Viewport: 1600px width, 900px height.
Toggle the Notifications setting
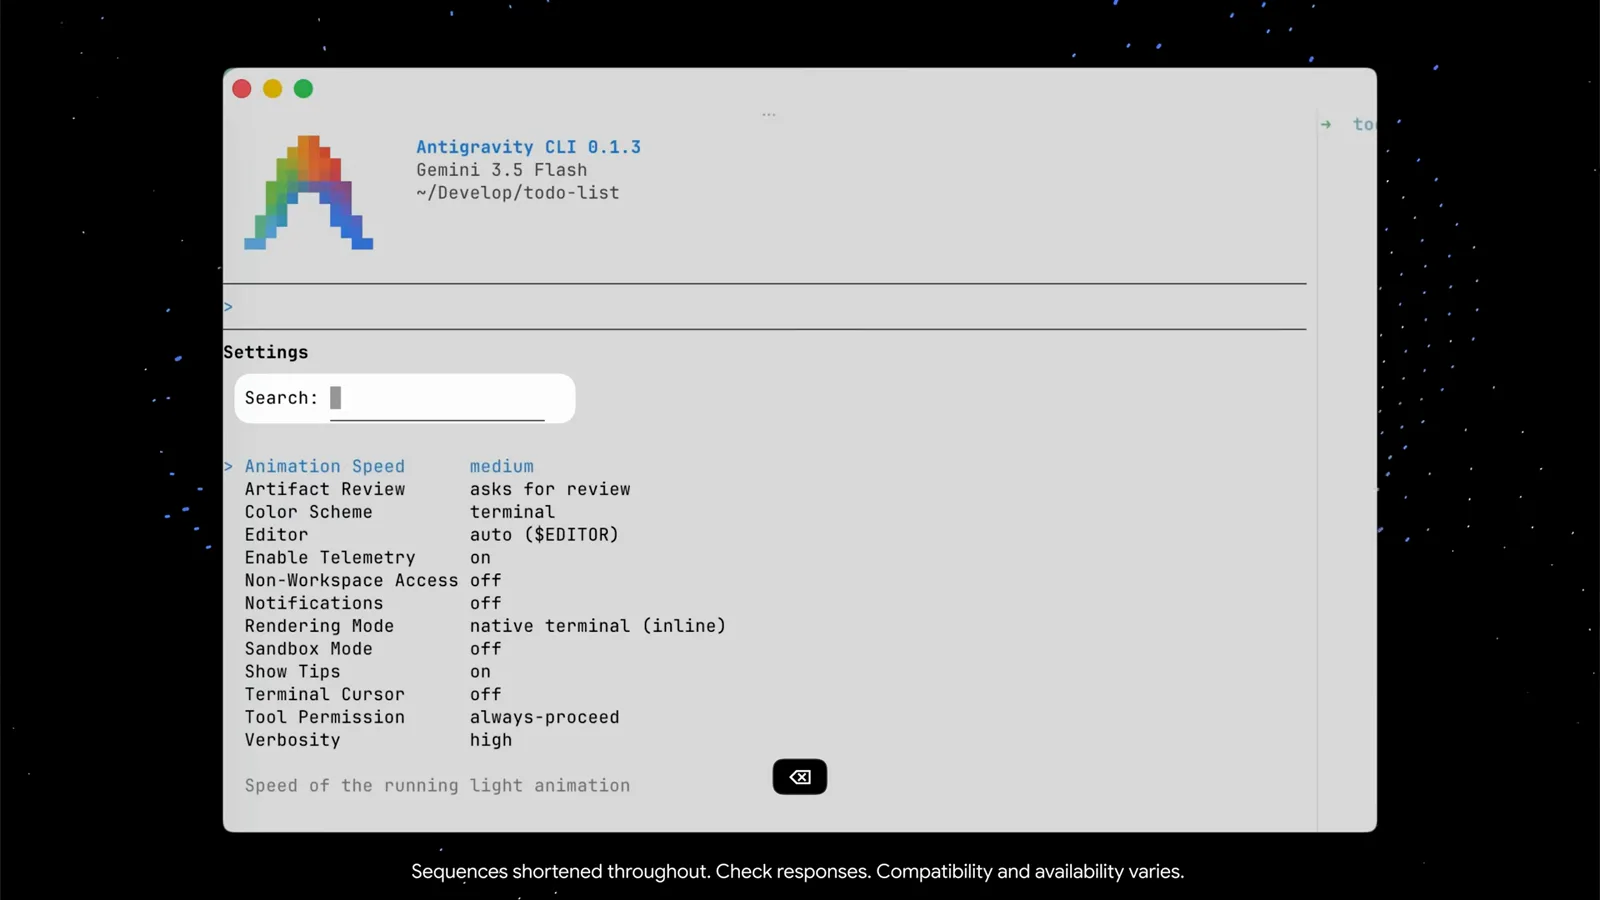click(373, 604)
